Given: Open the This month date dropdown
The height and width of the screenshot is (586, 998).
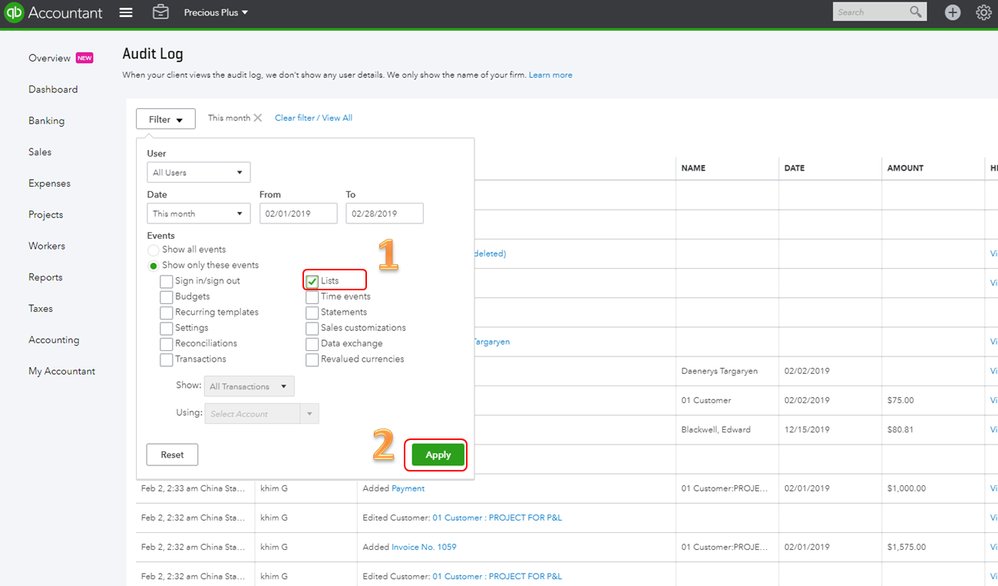Looking at the screenshot, I should pyautogui.click(x=199, y=214).
